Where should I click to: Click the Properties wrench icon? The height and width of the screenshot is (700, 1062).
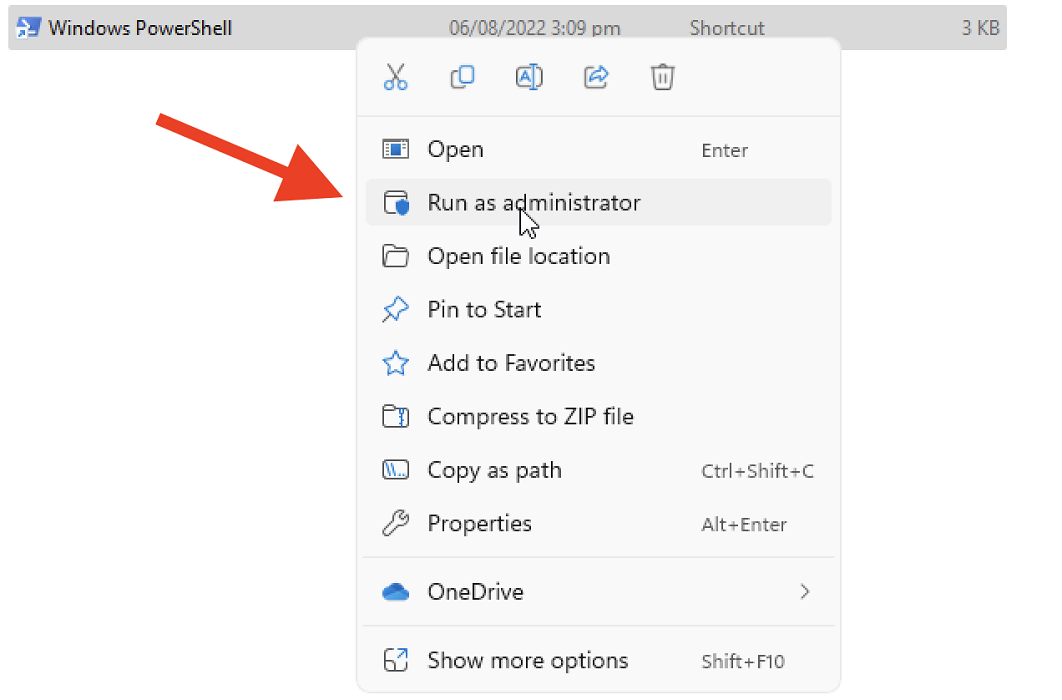(x=396, y=523)
